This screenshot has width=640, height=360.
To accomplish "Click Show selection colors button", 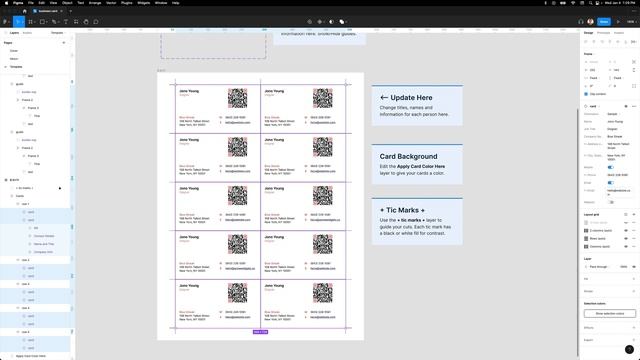I will [x=610, y=313].
